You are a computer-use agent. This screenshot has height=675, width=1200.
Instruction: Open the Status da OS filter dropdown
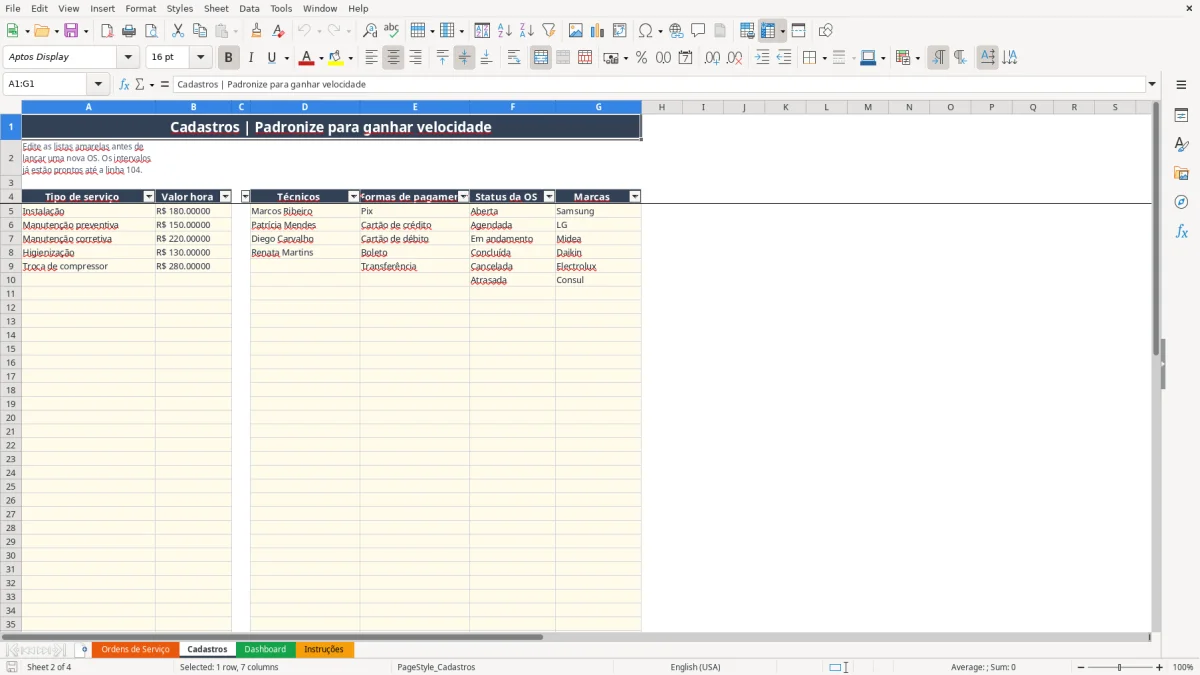pyautogui.click(x=549, y=197)
